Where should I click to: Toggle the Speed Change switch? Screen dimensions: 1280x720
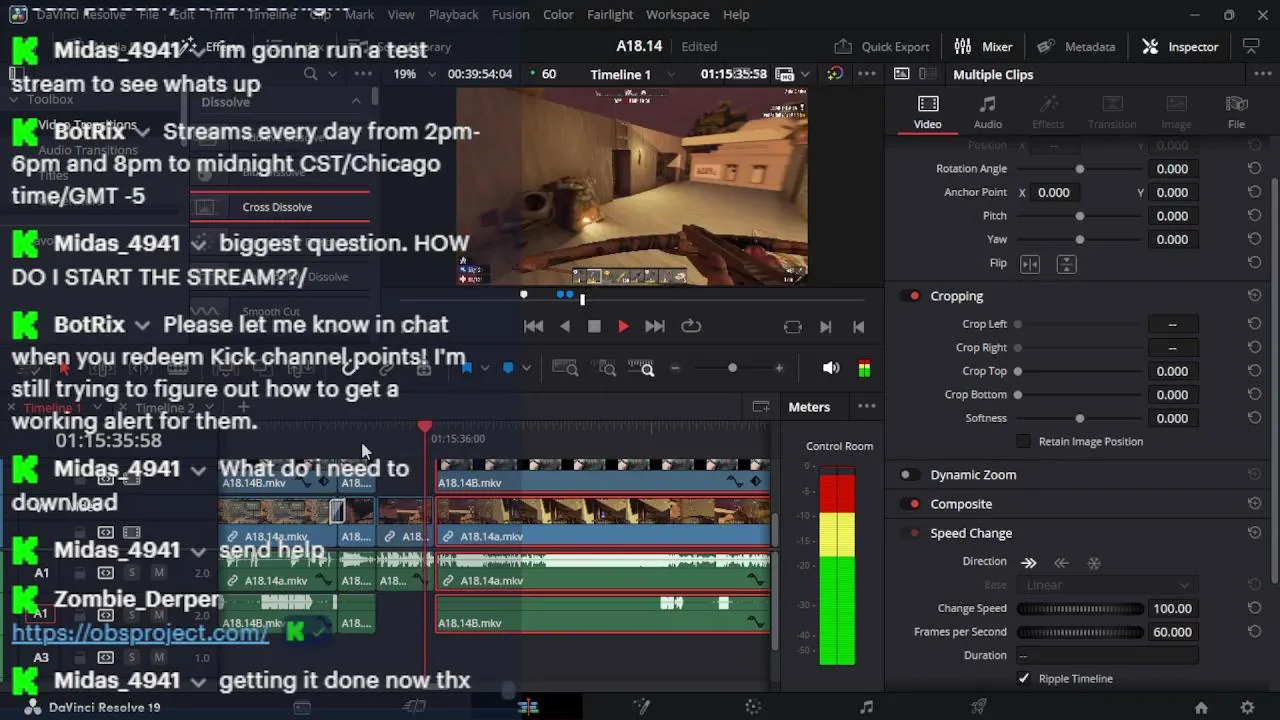pos(912,533)
